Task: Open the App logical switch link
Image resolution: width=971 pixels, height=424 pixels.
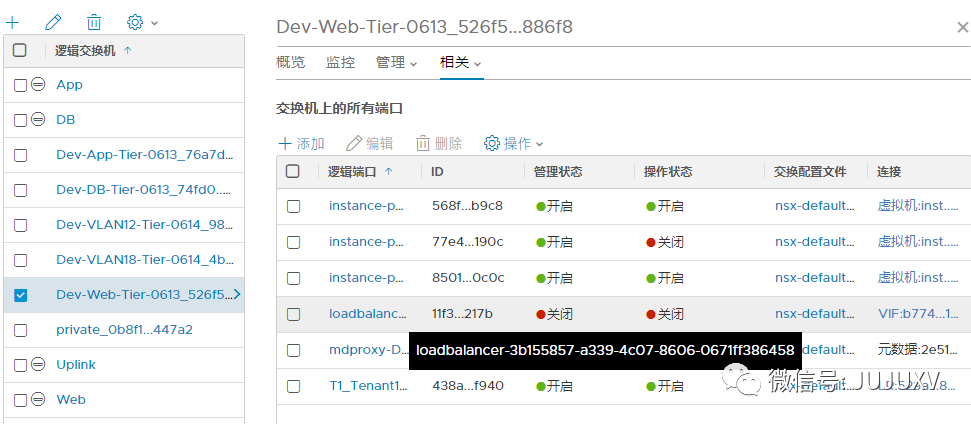Action: click(69, 85)
